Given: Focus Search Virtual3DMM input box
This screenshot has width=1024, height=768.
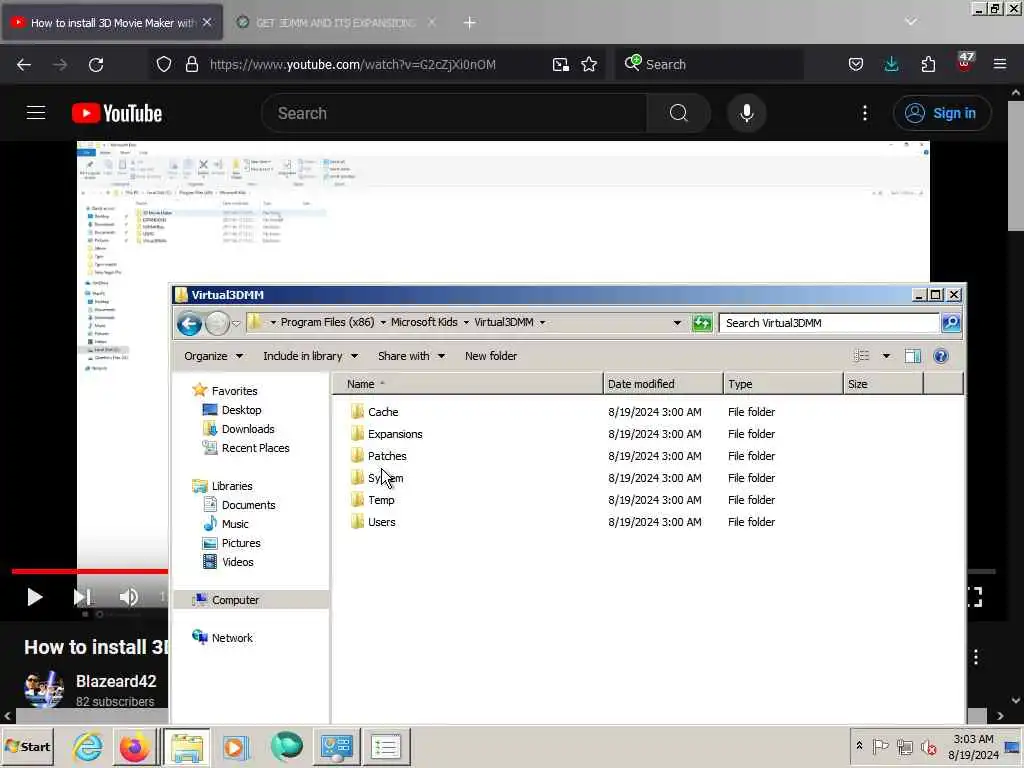Looking at the screenshot, I should [829, 323].
